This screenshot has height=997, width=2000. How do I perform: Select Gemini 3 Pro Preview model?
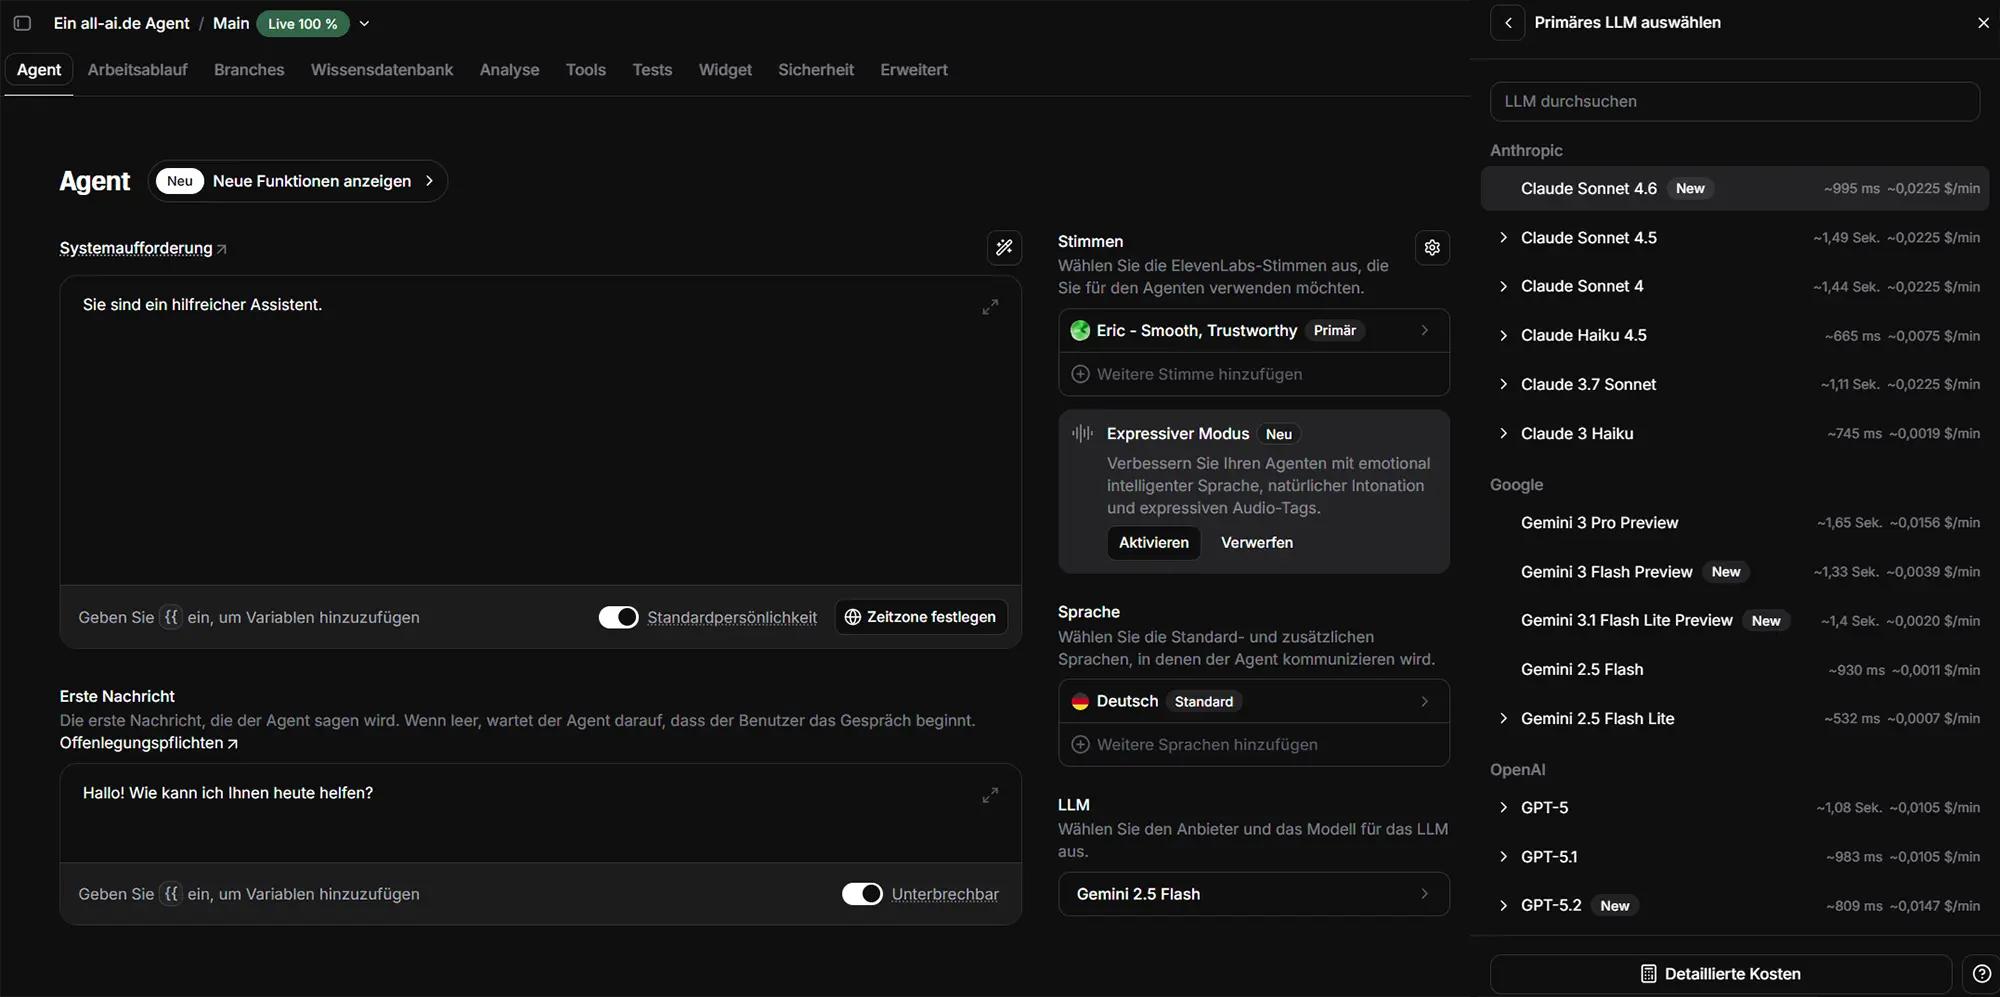(1599, 522)
